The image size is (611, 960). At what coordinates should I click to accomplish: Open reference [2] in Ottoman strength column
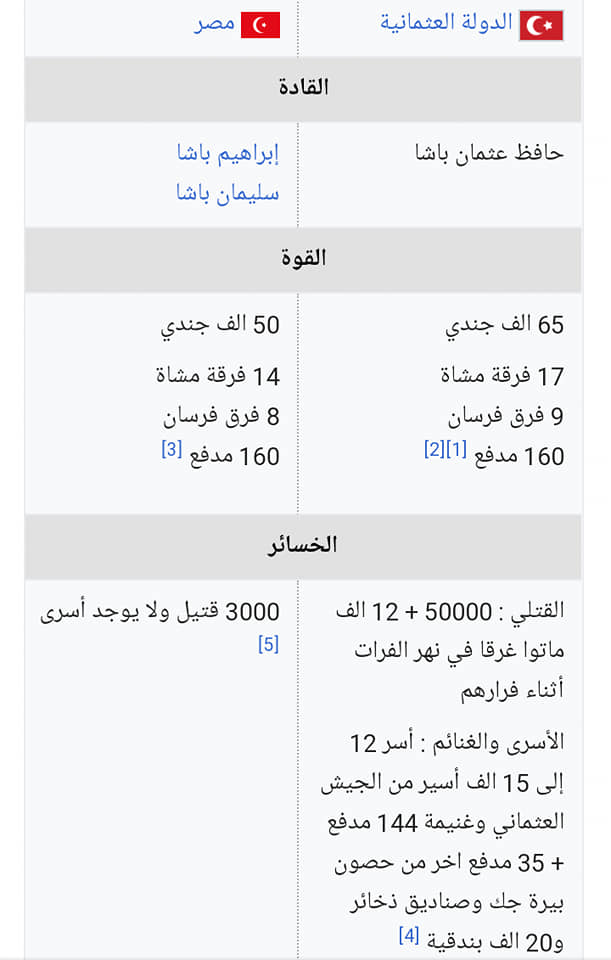click(434, 449)
